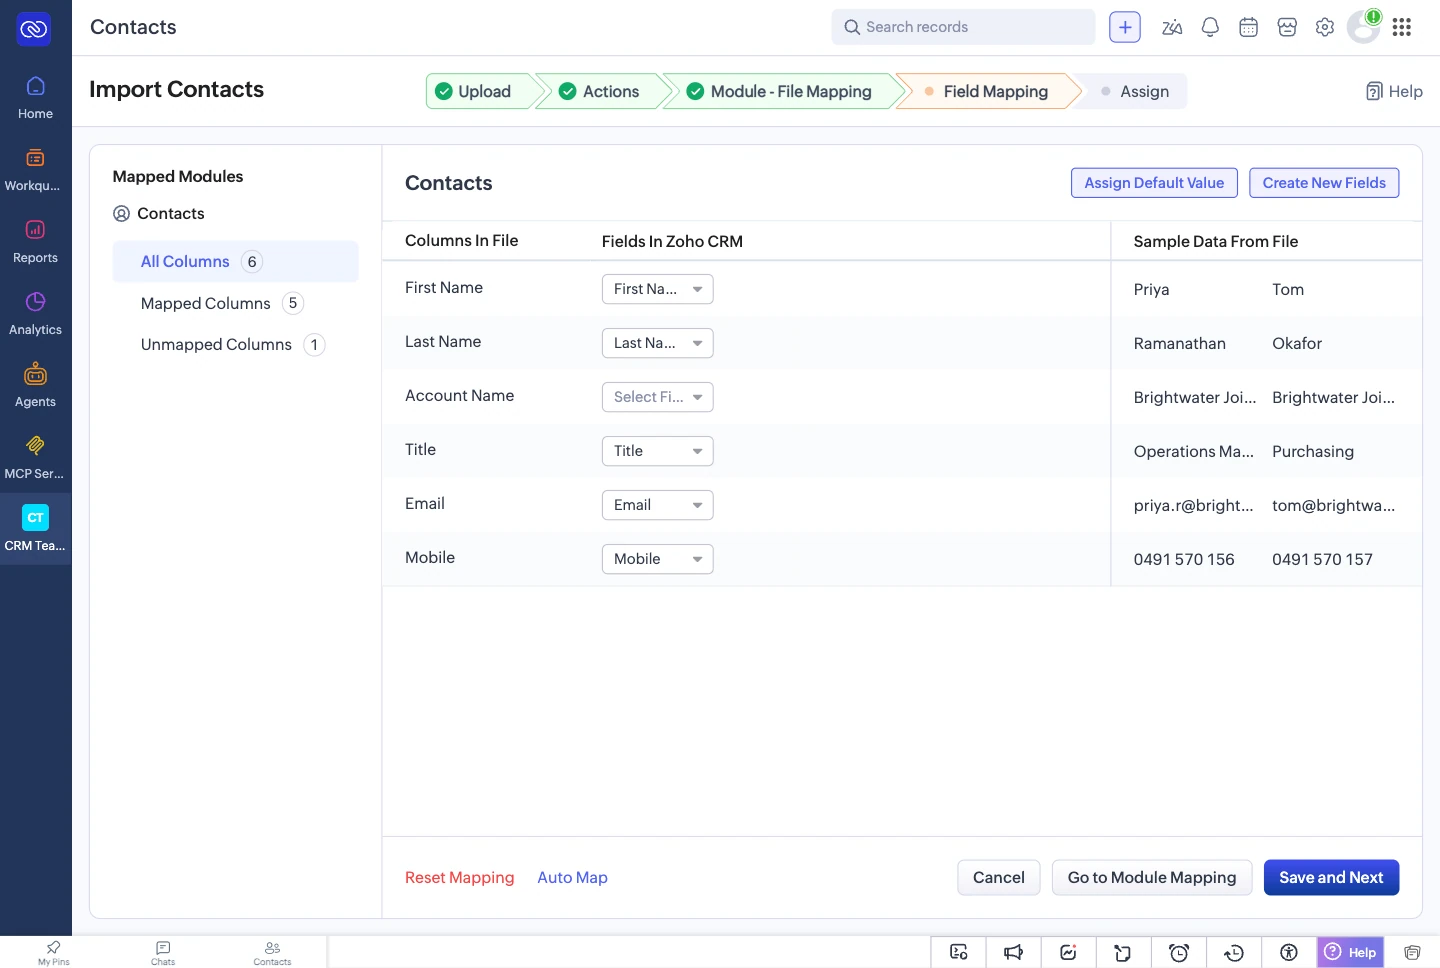This screenshot has height=968, width=1440.
Task: Open the setup gear icon
Action: [1325, 28]
